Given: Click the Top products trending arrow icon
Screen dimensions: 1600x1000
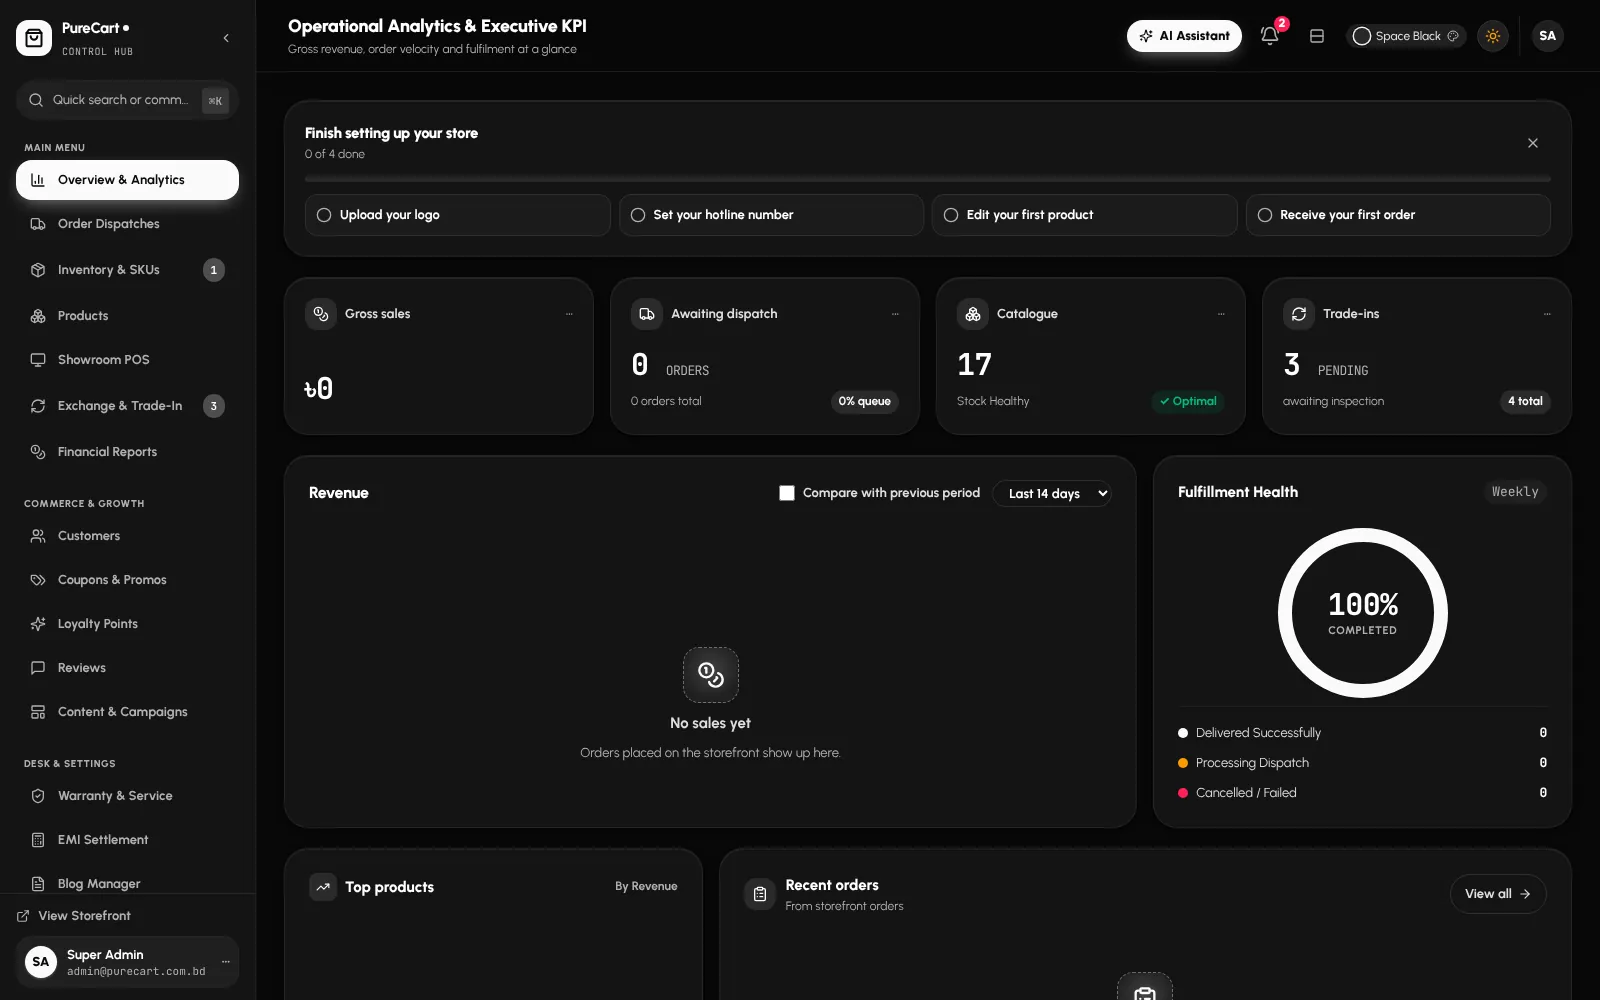Looking at the screenshot, I should pos(323,887).
